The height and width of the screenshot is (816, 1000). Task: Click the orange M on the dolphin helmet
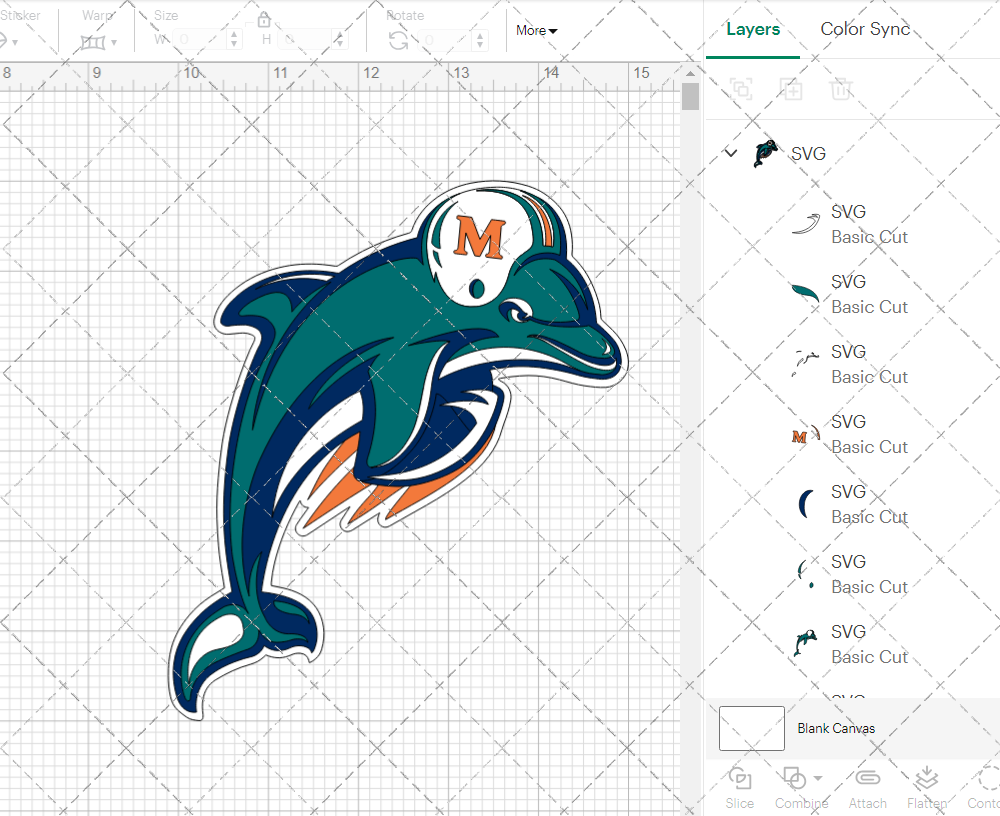point(480,237)
